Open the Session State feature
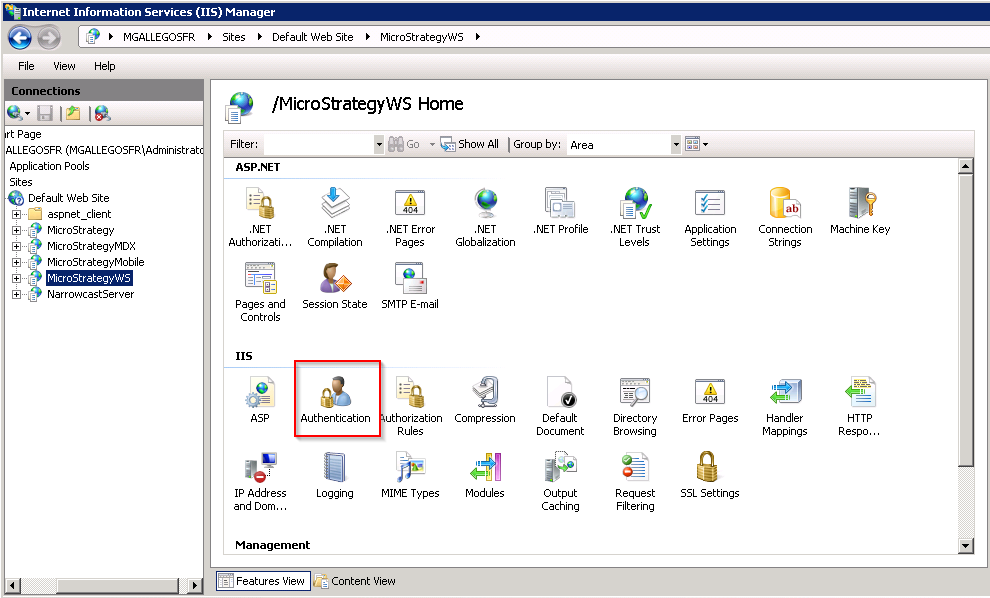990x598 pixels. click(335, 285)
